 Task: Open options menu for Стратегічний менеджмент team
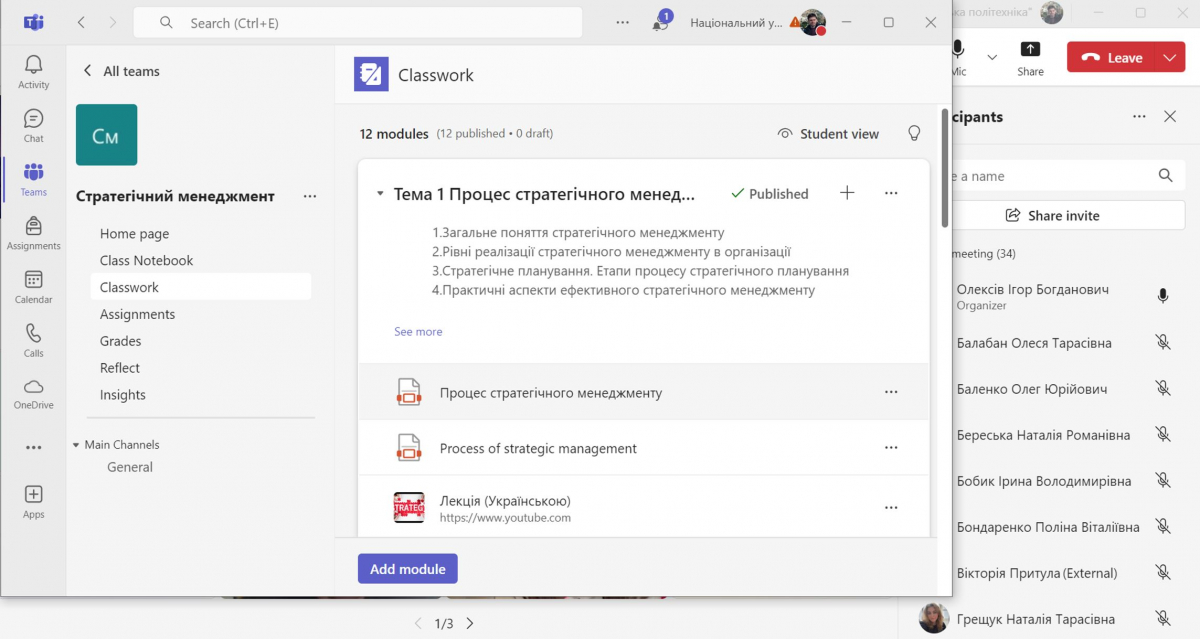pos(310,196)
